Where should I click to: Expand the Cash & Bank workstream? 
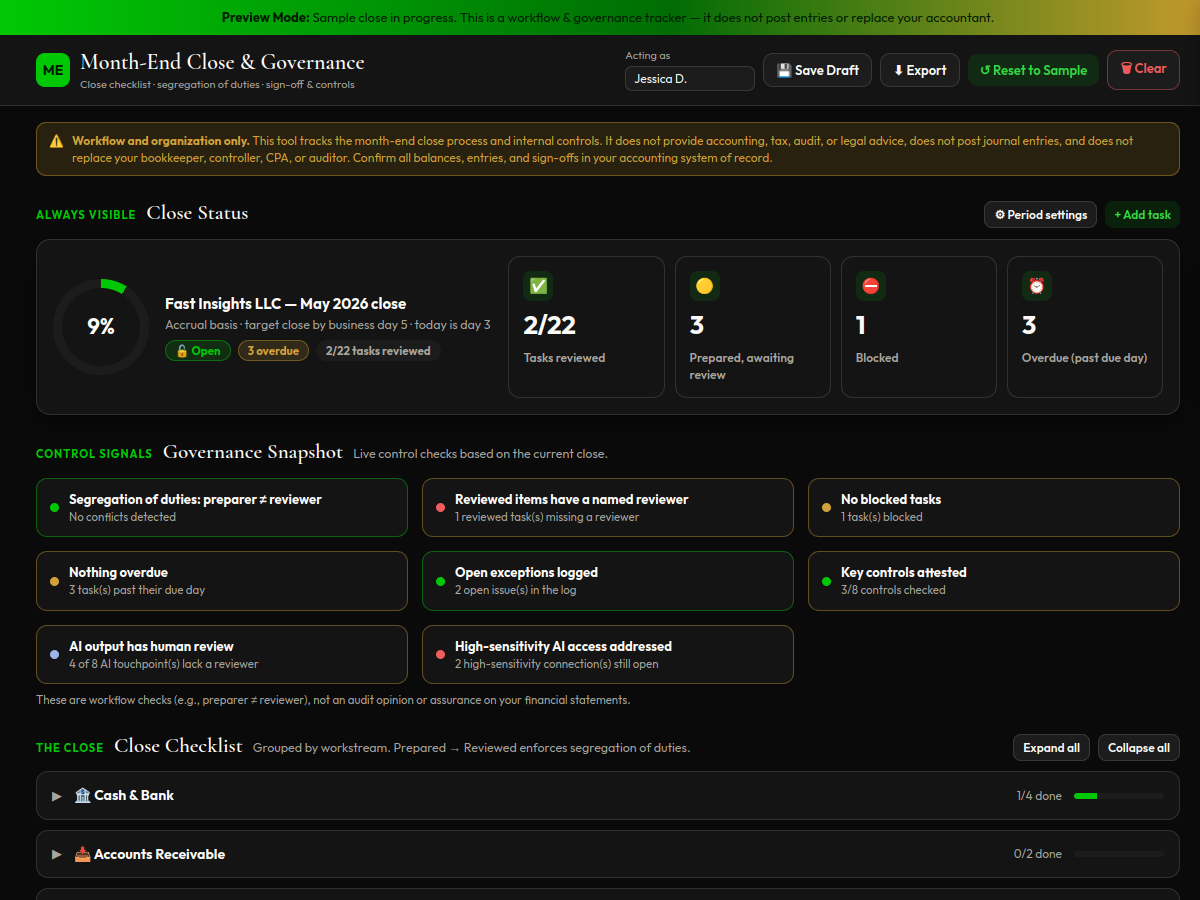tap(608, 796)
